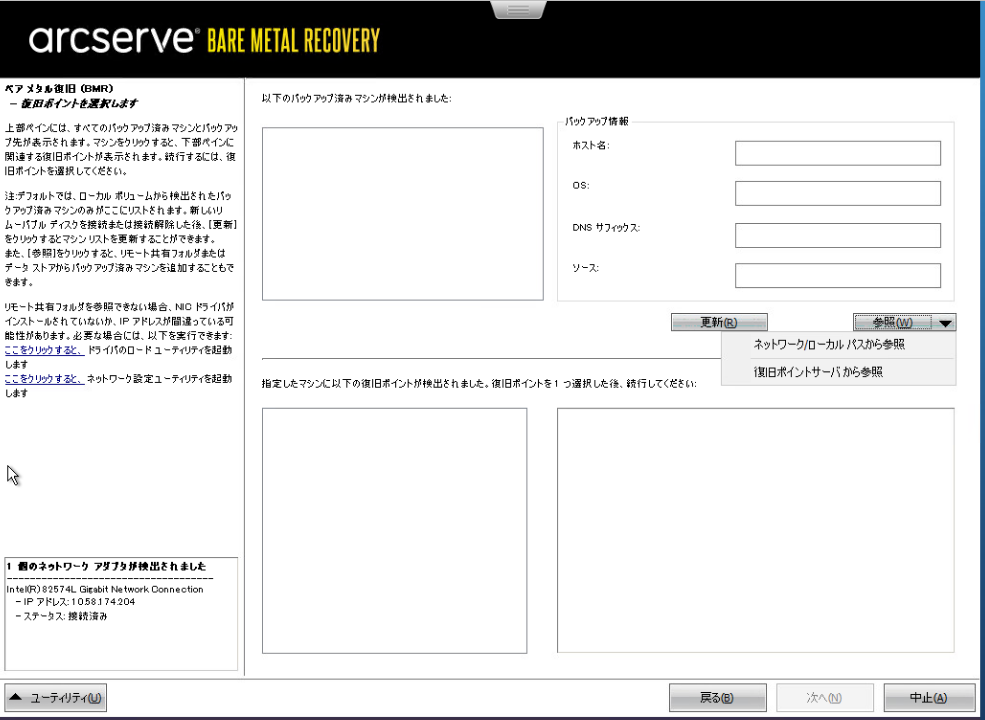Click the DNS サフィックス input field
This screenshot has height=720, width=985.
coord(837,235)
